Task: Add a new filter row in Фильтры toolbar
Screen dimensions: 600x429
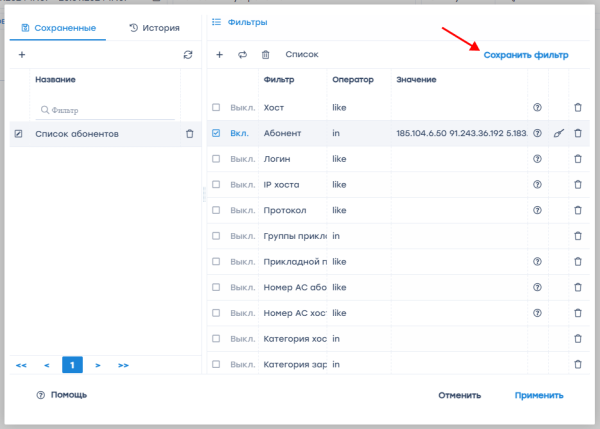Action: tap(220, 55)
